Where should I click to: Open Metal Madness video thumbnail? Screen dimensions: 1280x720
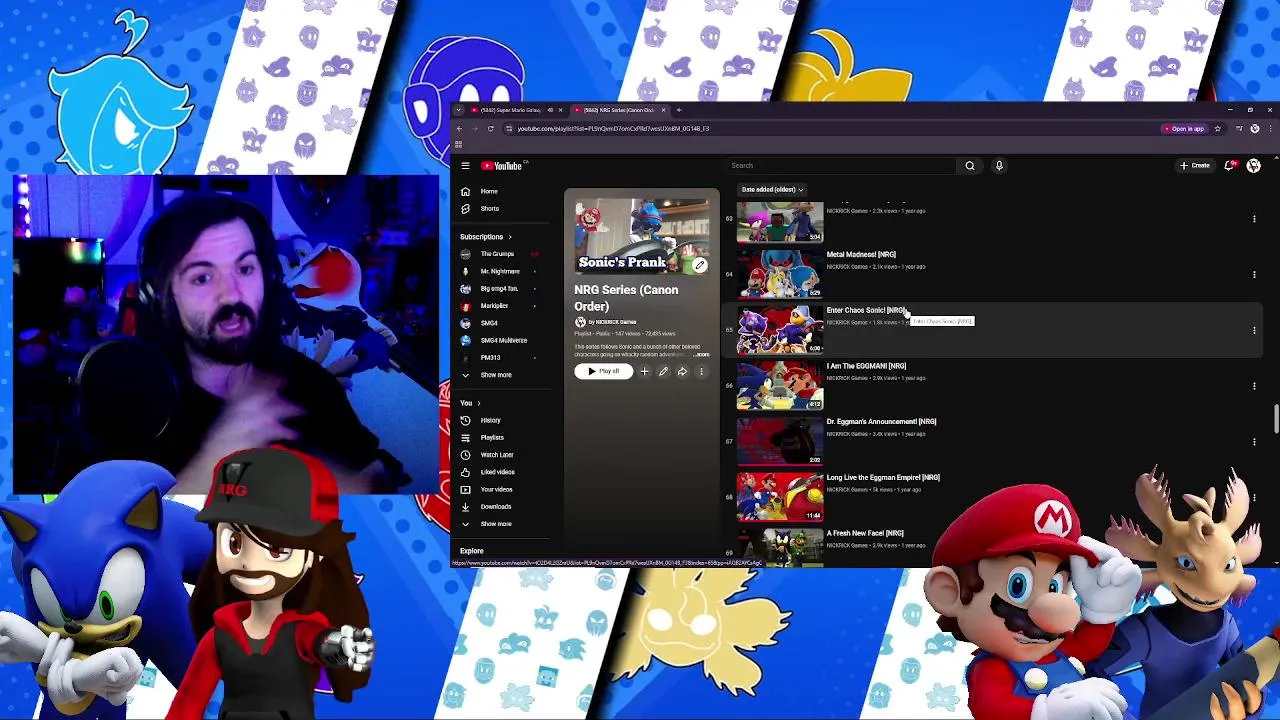point(780,274)
